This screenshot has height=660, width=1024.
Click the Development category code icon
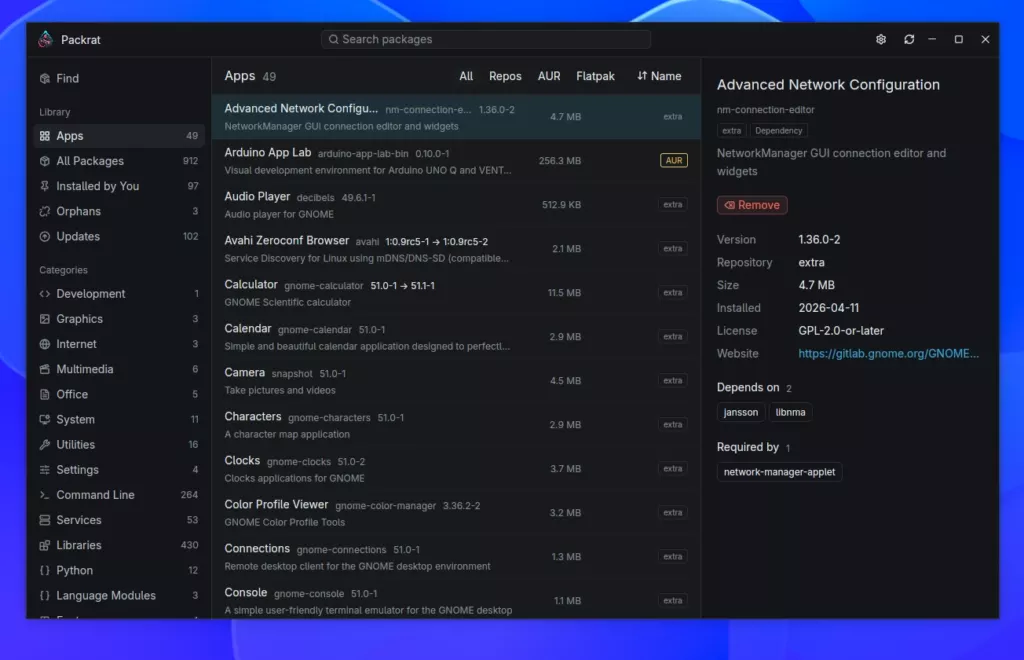pyautogui.click(x=44, y=294)
